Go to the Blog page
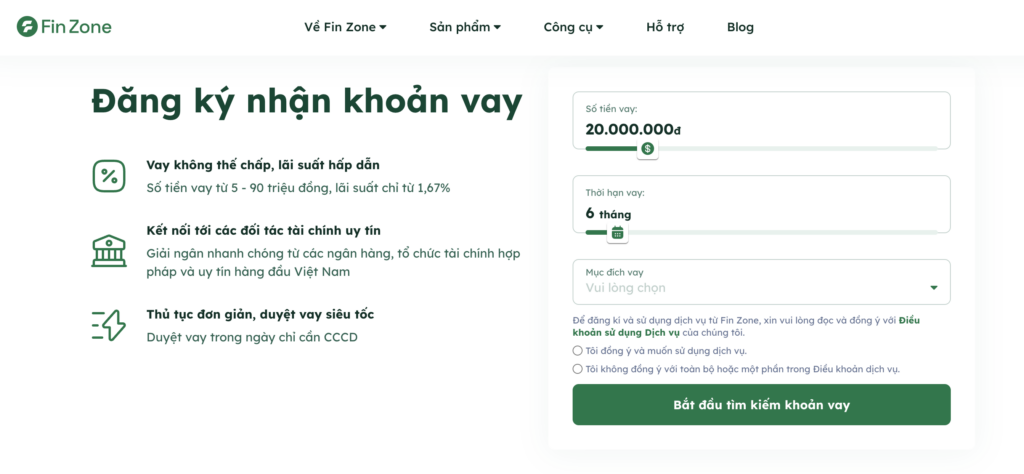 pos(740,27)
